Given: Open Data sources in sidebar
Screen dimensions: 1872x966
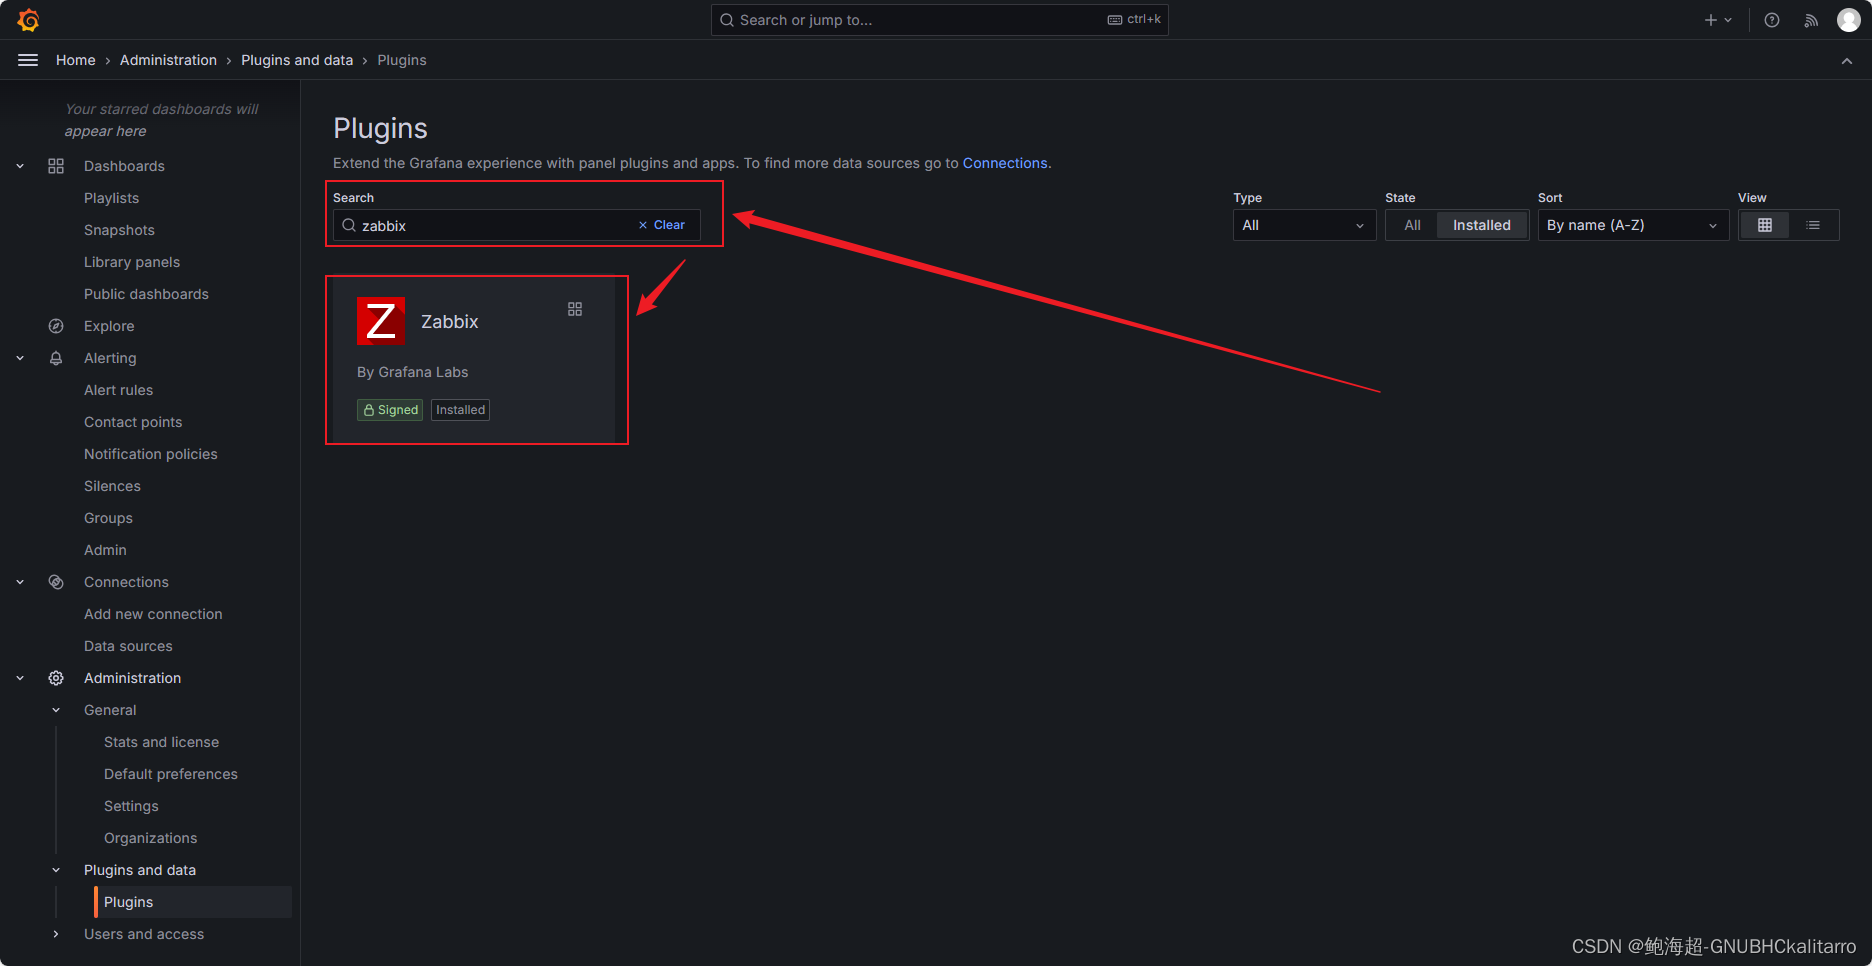Looking at the screenshot, I should pos(128,646).
